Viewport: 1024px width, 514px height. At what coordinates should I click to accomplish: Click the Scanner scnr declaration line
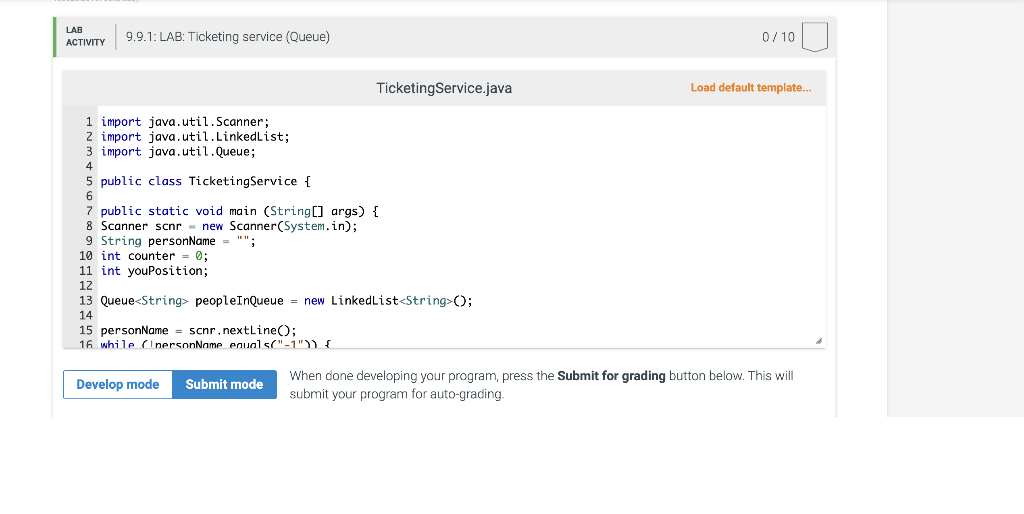(229, 227)
